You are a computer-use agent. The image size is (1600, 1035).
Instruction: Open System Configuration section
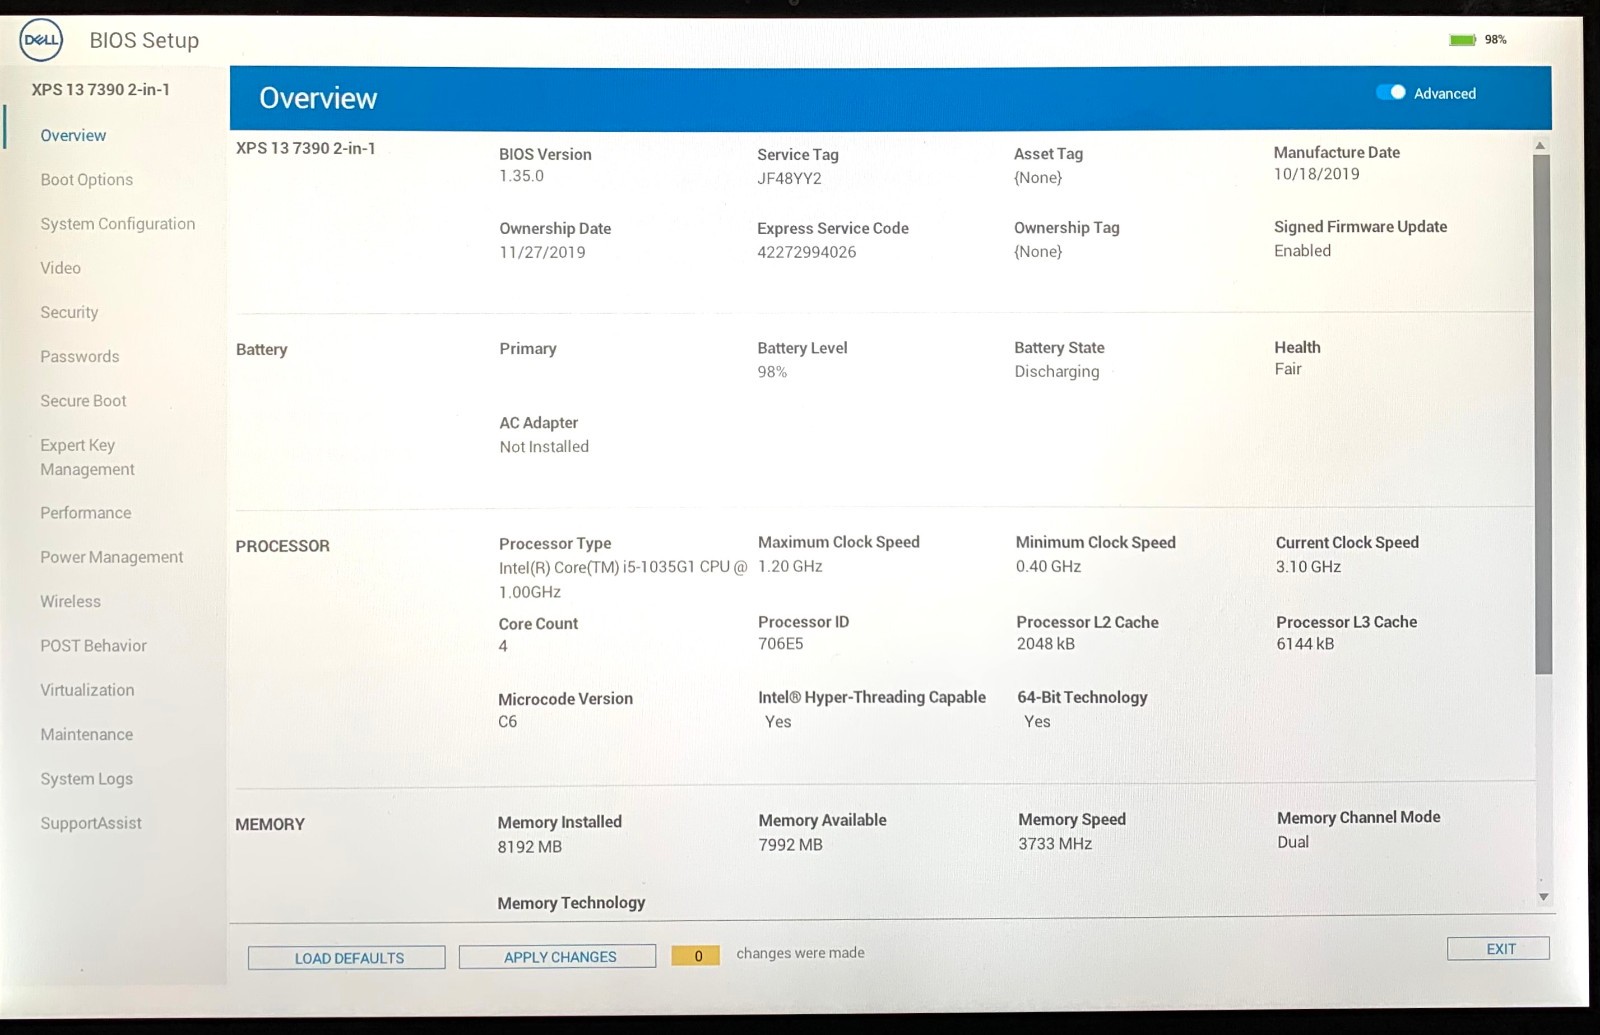coord(118,224)
